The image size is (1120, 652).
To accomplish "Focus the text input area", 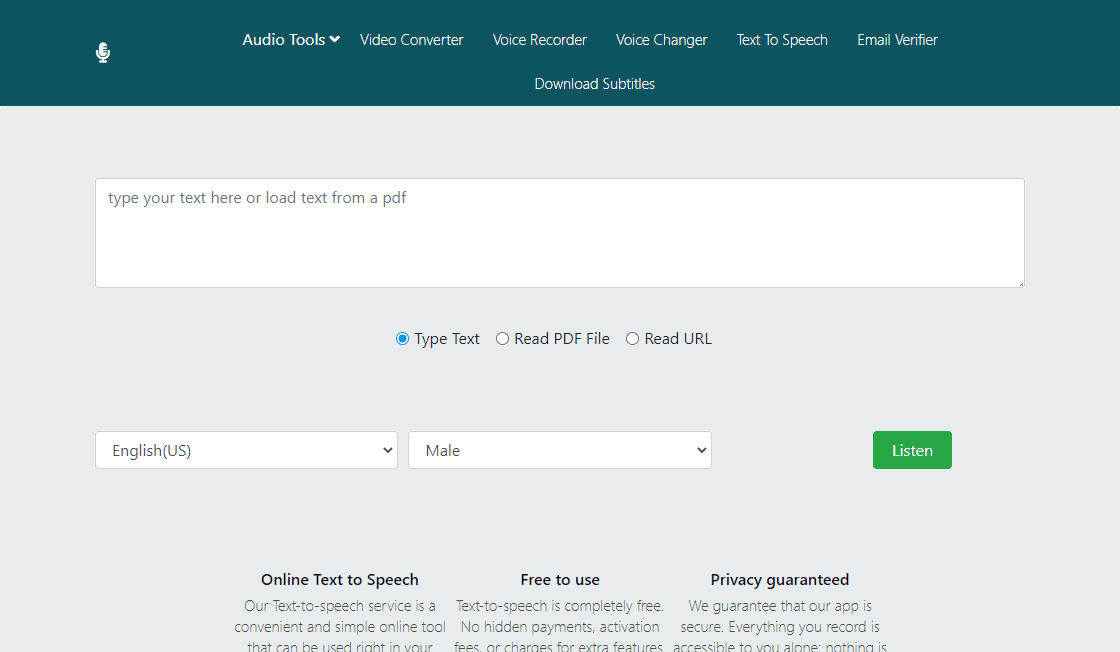I will (559, 233).
